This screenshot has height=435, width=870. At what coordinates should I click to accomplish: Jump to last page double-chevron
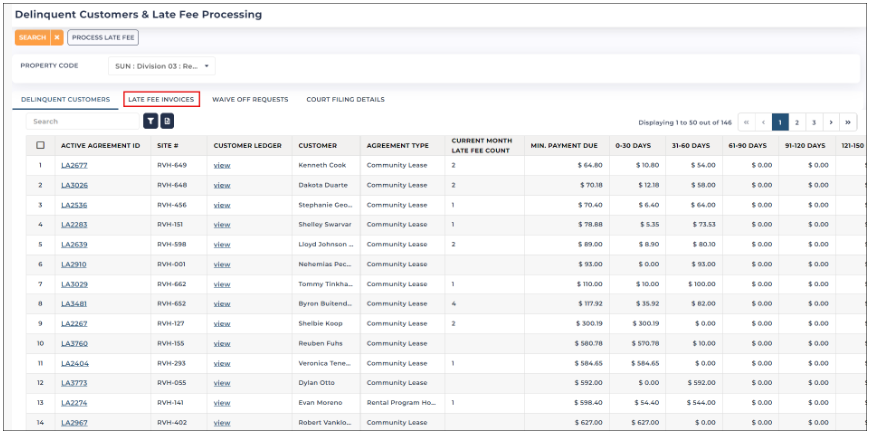tap(848, 122)
